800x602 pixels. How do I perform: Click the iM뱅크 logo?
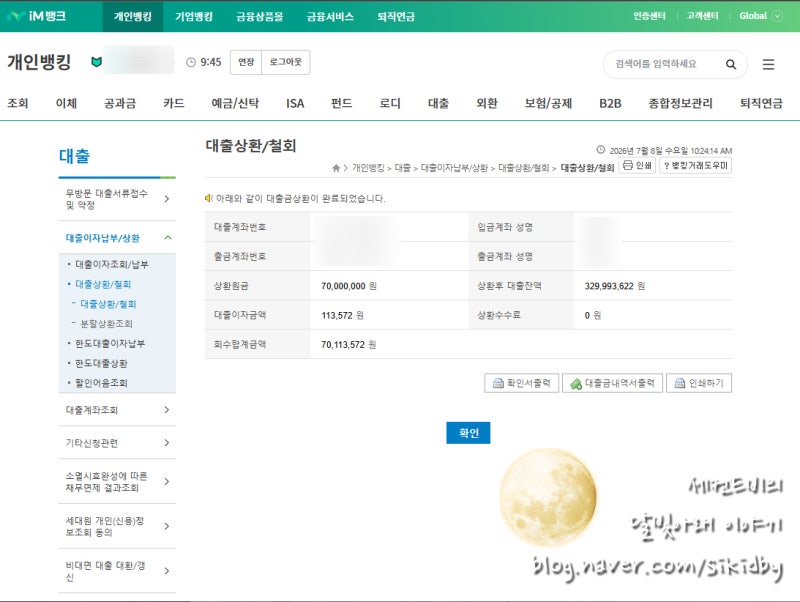37,16
